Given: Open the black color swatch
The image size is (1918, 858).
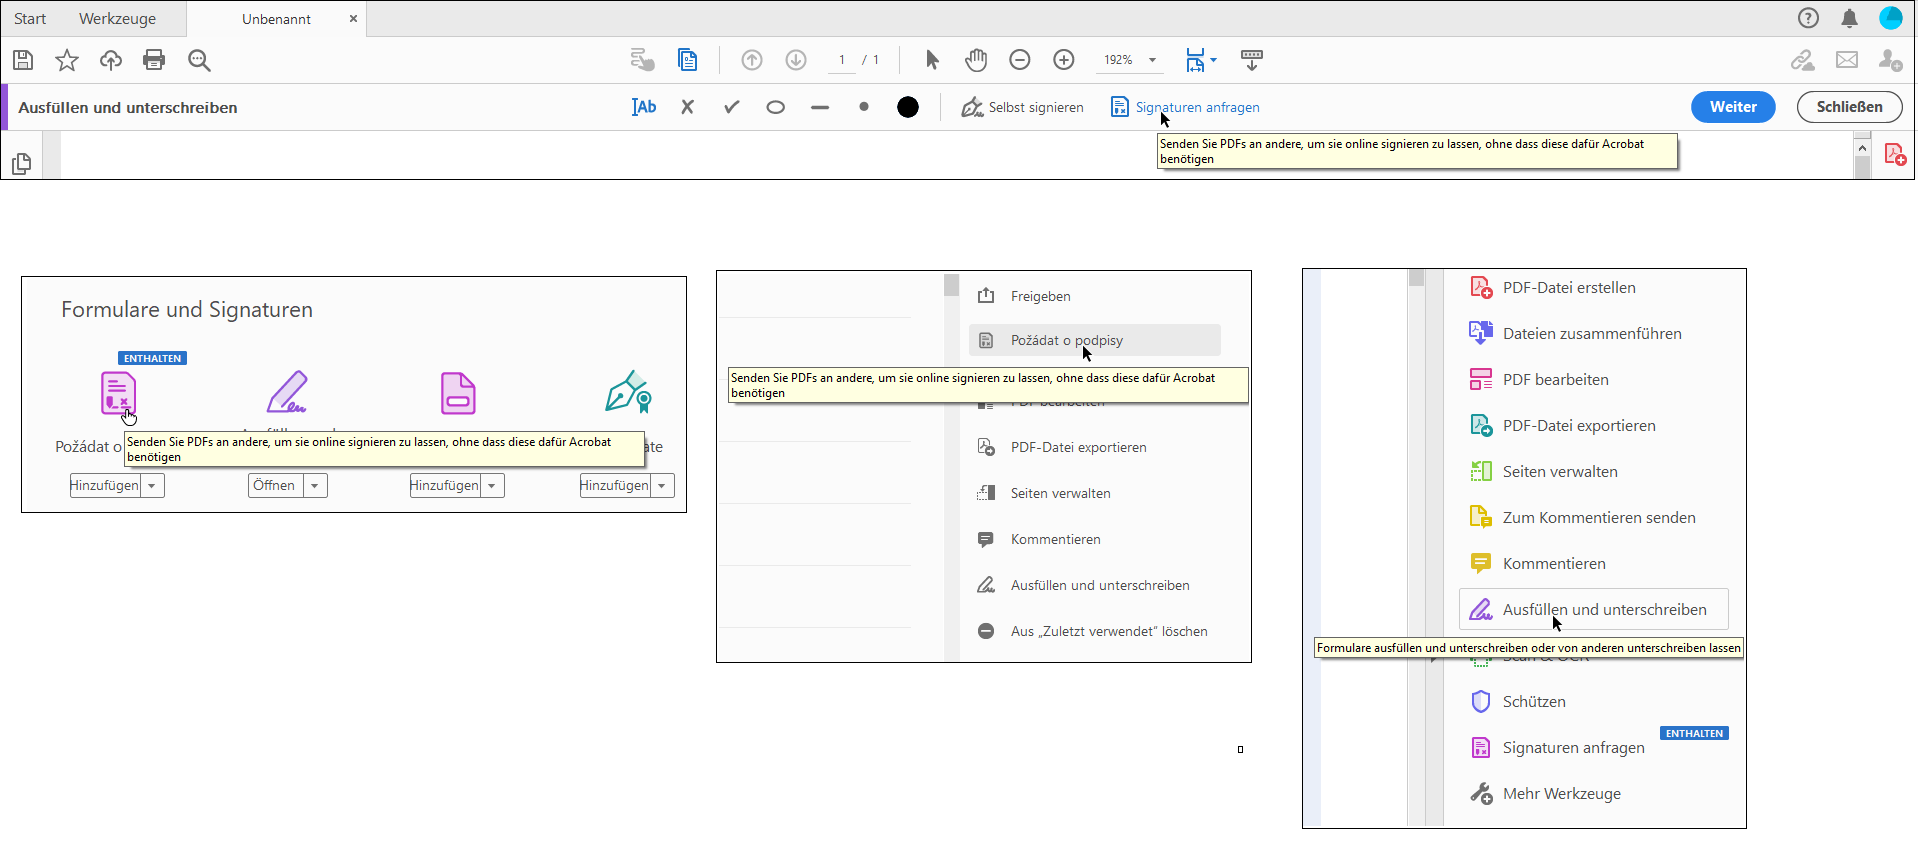Looking at the screenshot, I should (x=908, y=107).
